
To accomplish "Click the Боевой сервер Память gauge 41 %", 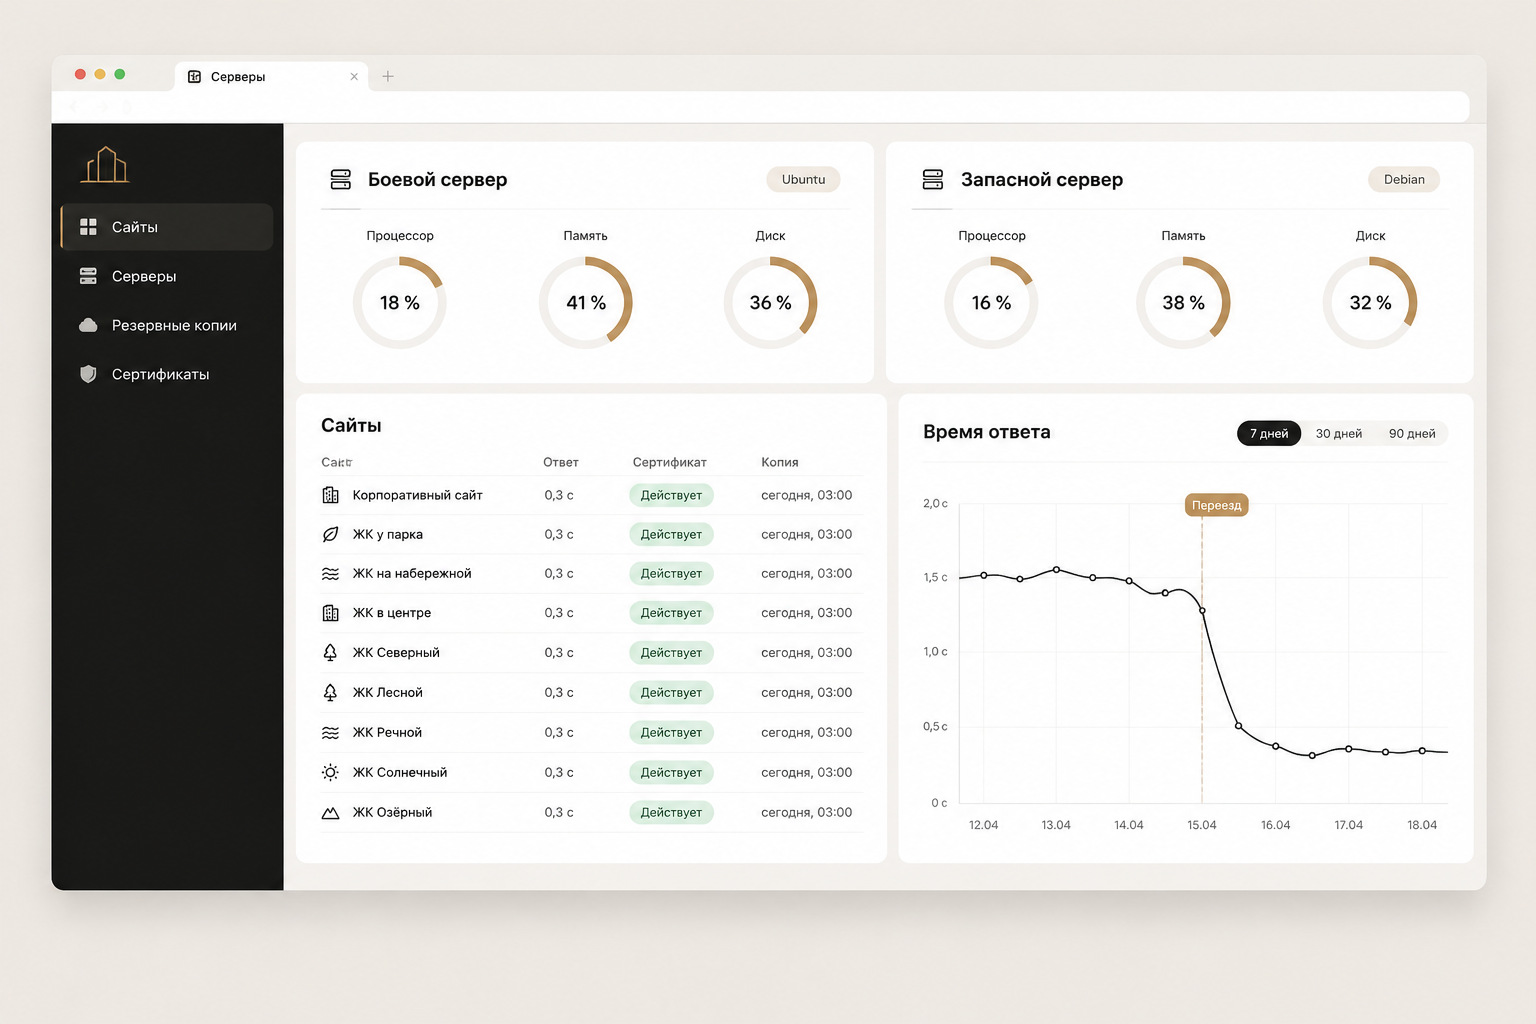I will tap(586, 302).
